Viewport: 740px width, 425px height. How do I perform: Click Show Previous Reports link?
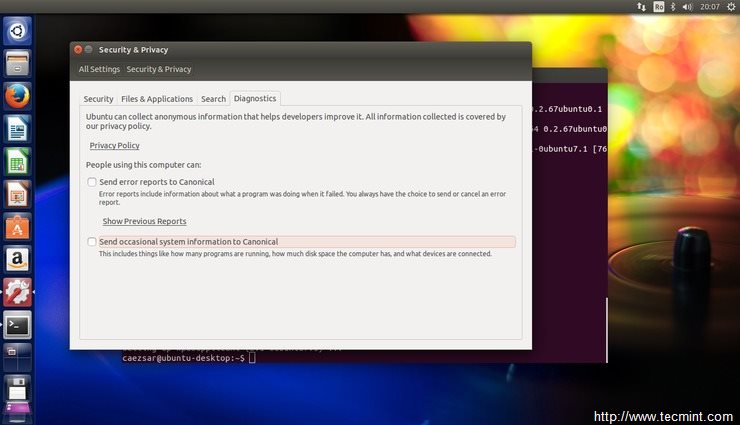(x=144, y=221)
